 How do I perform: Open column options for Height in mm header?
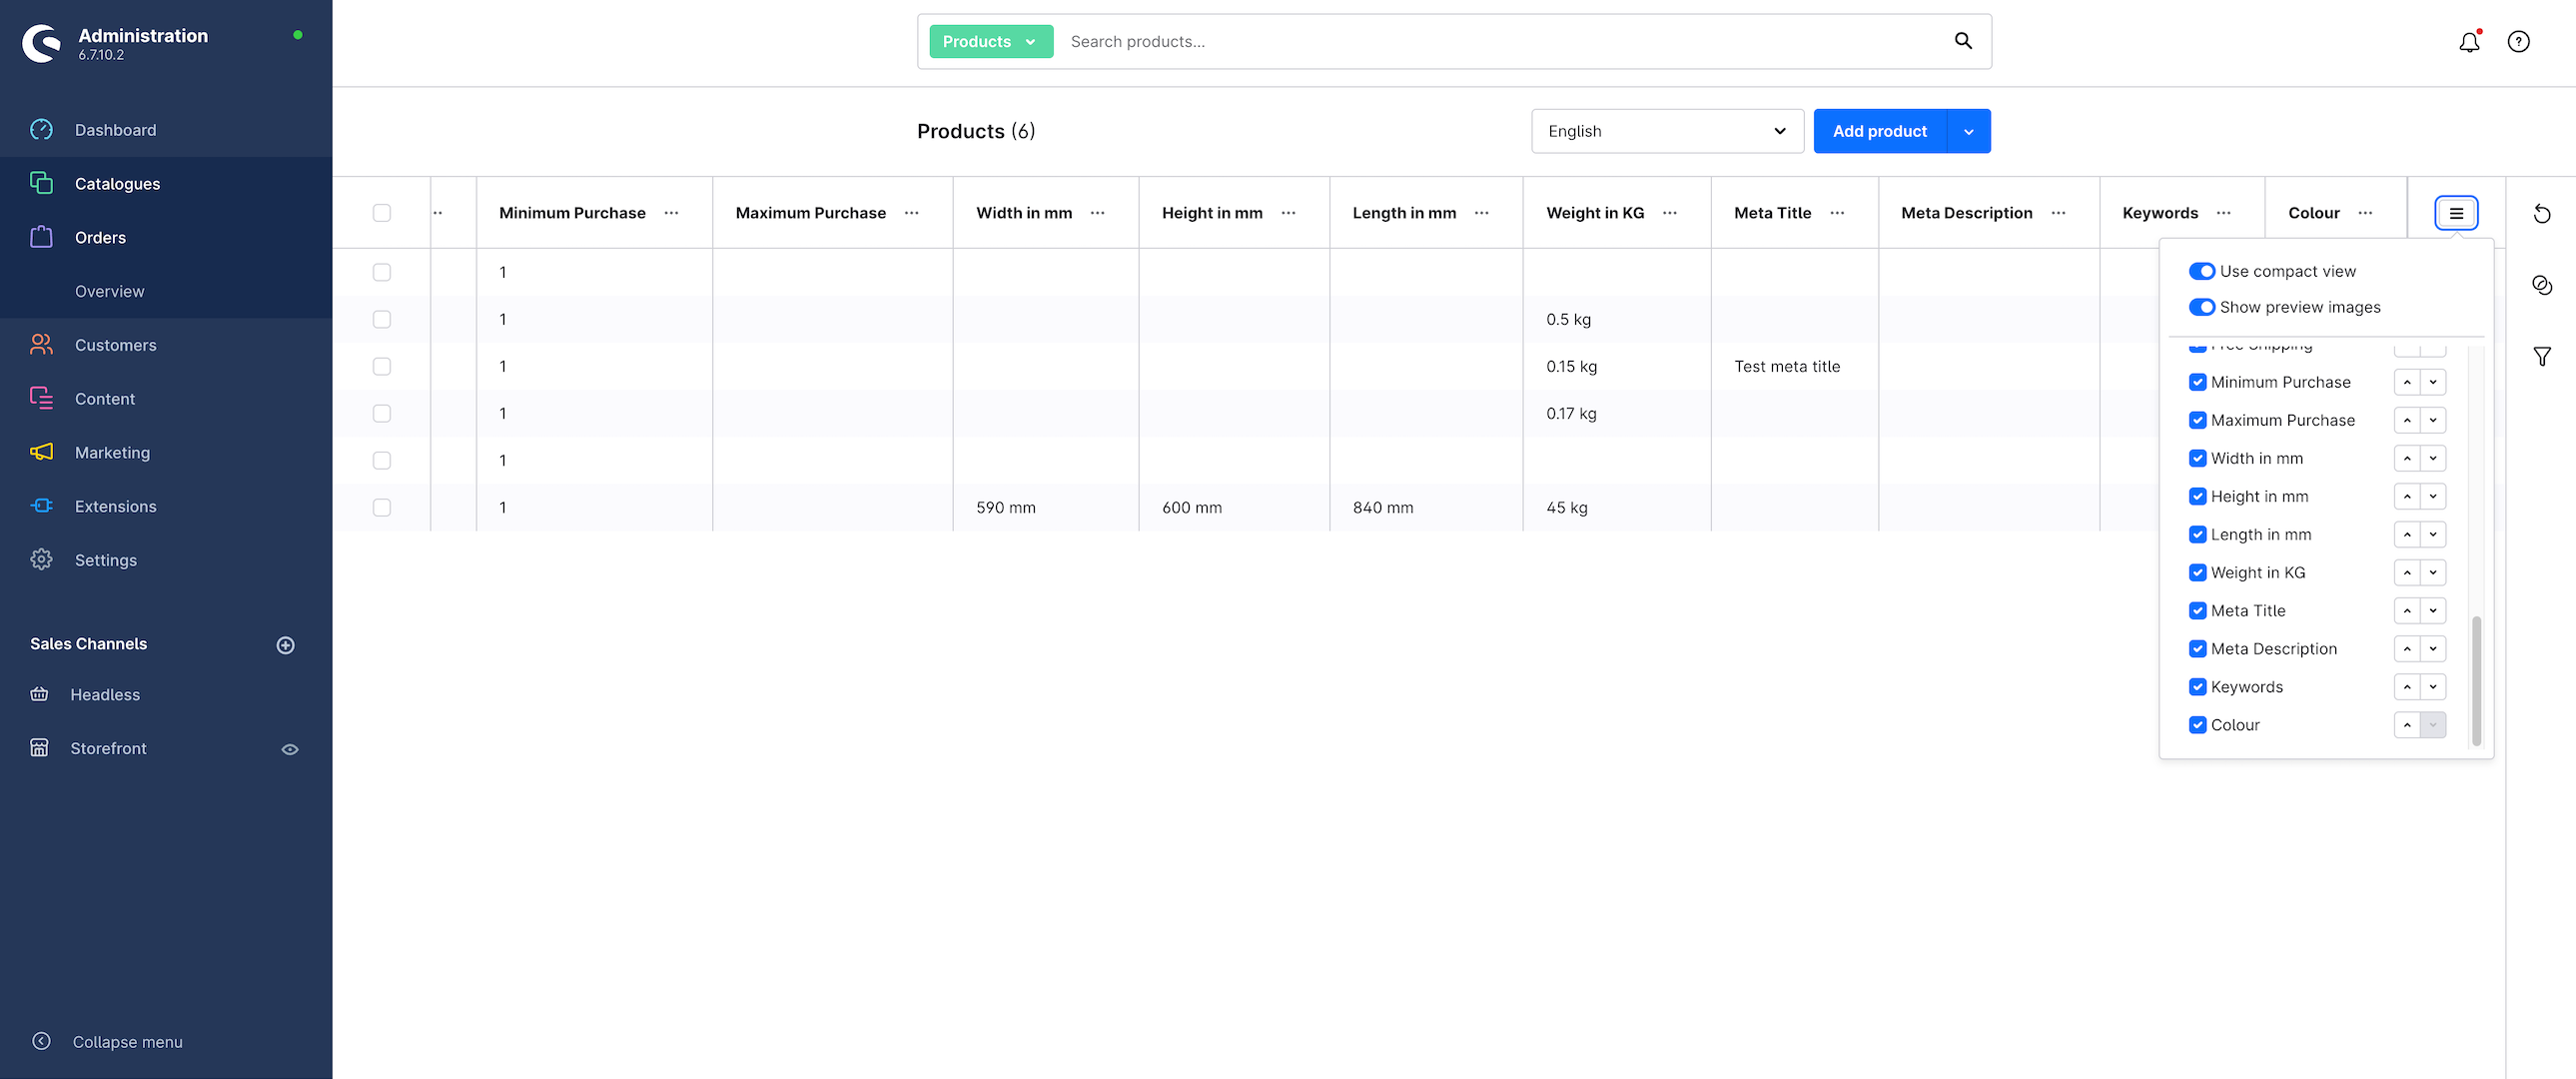coord(1288,213)
